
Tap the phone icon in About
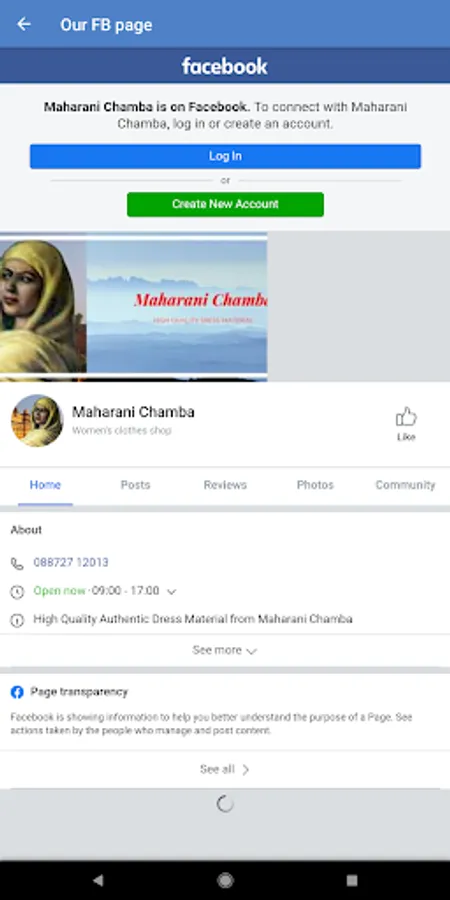[x=17, y=563]
